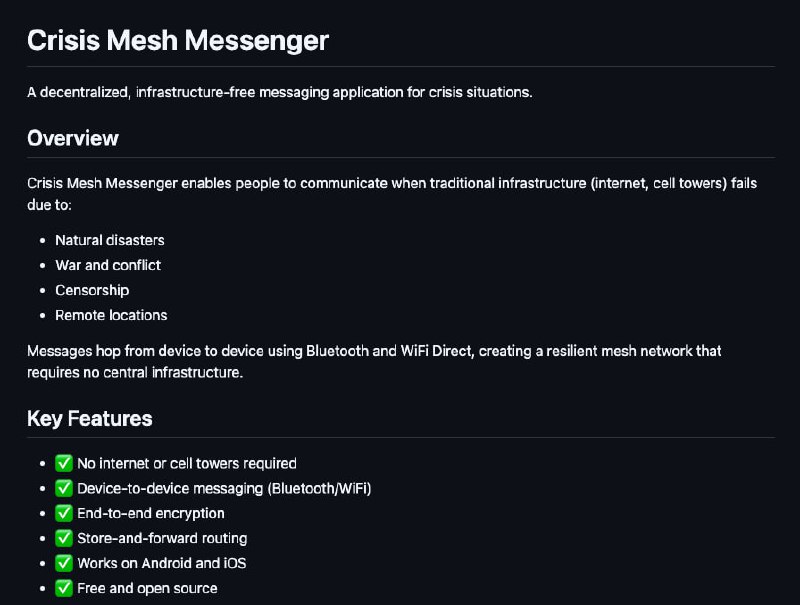The width and height of the screenshot is (800, 605).
Task: Click the "No internet or cell towers required" text
Action: coord(187,463)
